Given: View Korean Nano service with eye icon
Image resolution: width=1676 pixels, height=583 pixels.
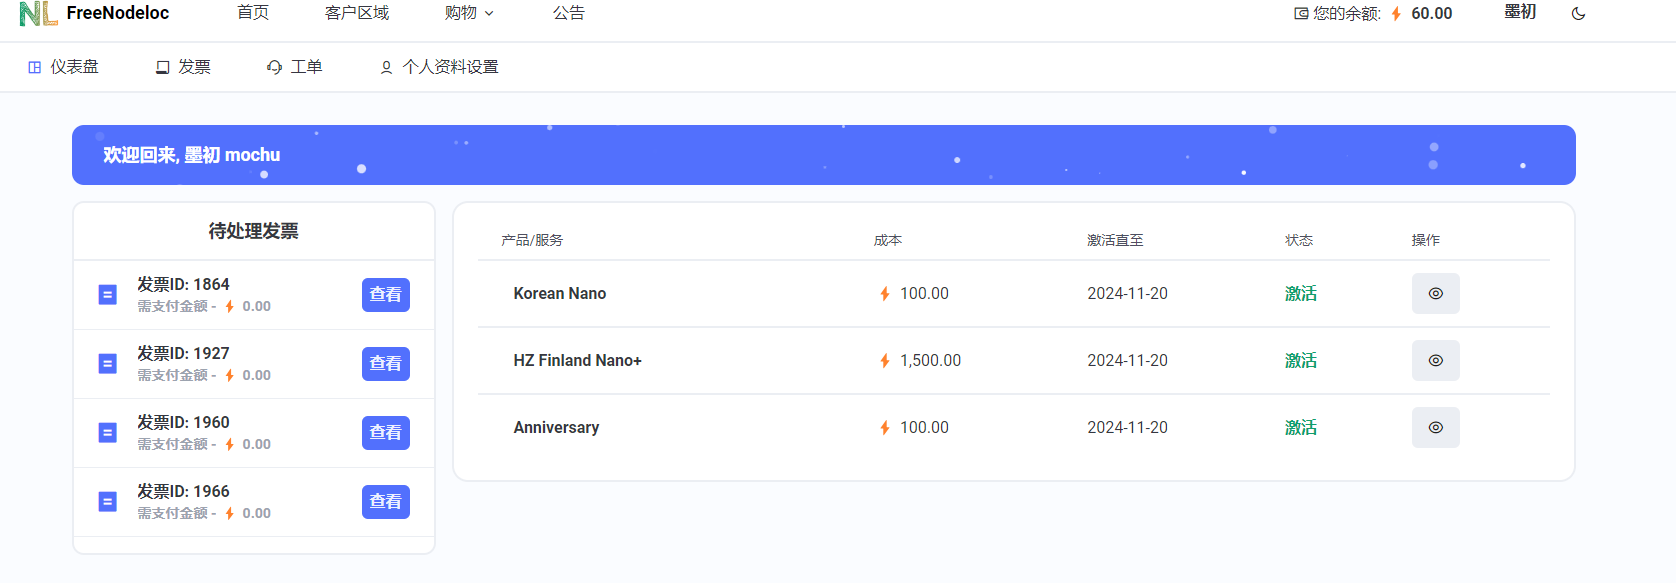Looking at the screenshot, I should point(1435,294).
